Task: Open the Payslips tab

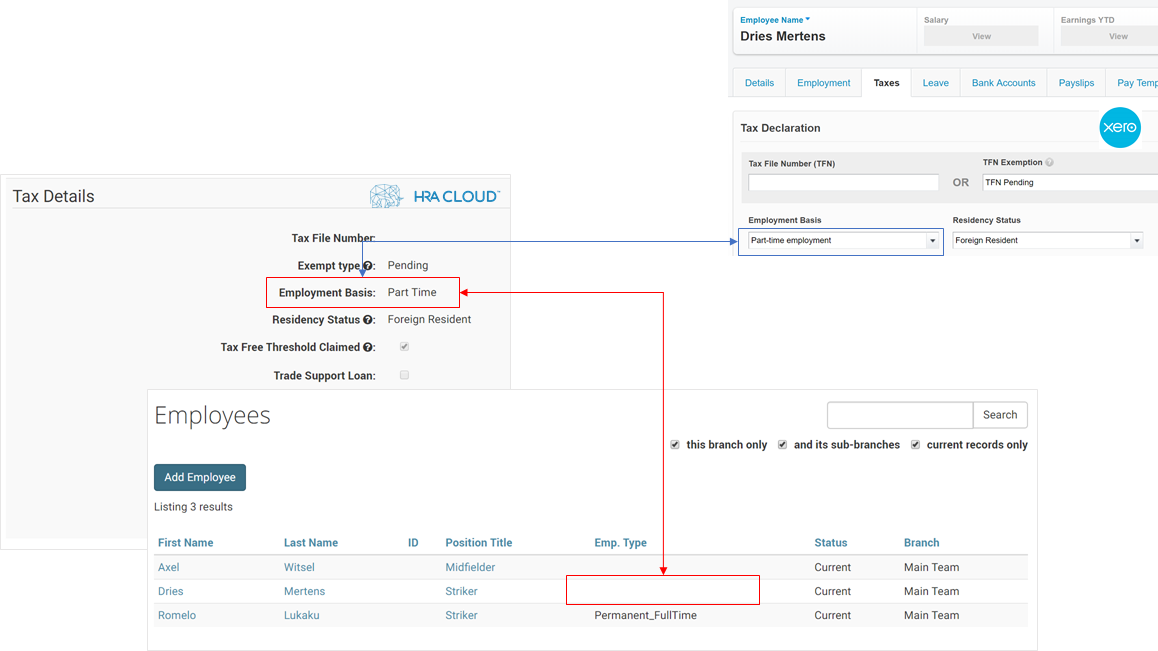Action: click(x=1076, y=83)
